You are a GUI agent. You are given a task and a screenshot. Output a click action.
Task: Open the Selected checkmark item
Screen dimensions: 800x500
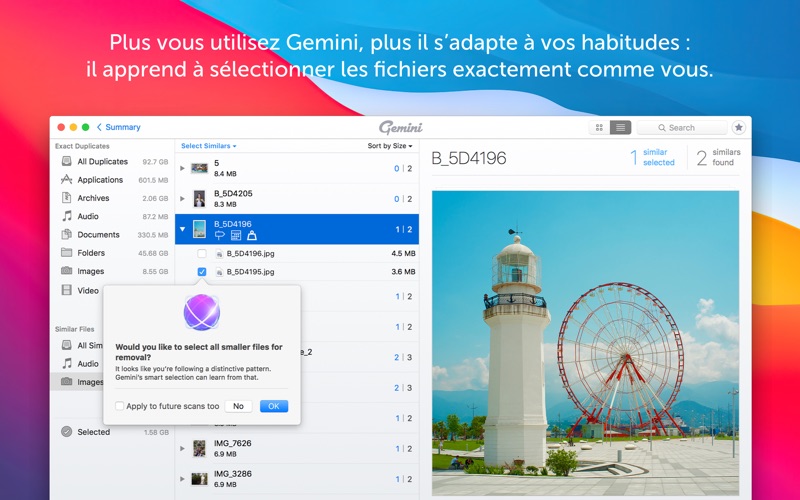pos(66,432)
